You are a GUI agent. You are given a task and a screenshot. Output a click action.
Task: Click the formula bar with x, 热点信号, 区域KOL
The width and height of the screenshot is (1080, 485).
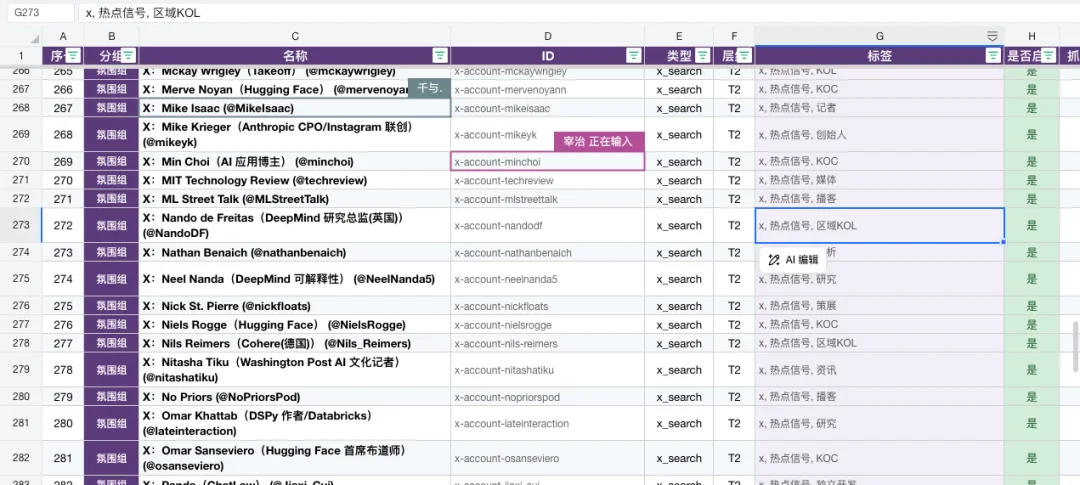pyautogui.click(x=579, y=12)
